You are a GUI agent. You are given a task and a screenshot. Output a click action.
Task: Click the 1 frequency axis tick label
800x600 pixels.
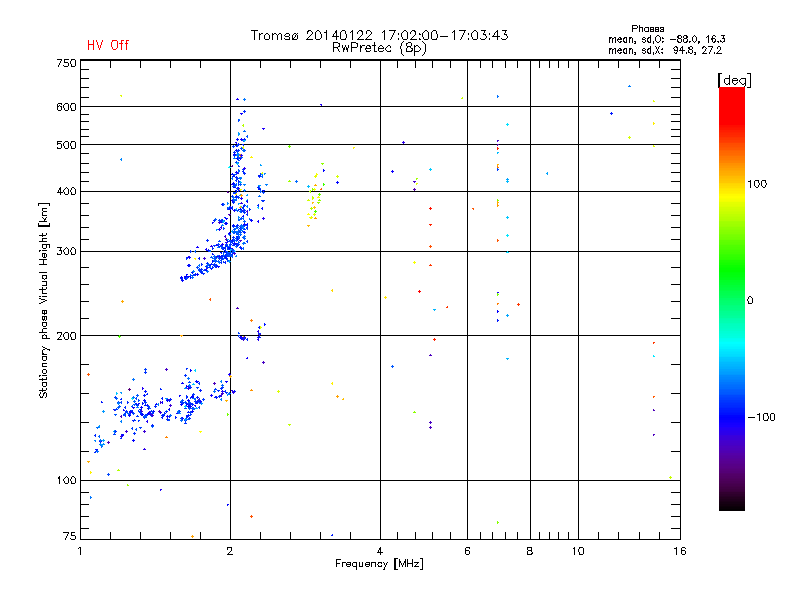coord(81,551)
